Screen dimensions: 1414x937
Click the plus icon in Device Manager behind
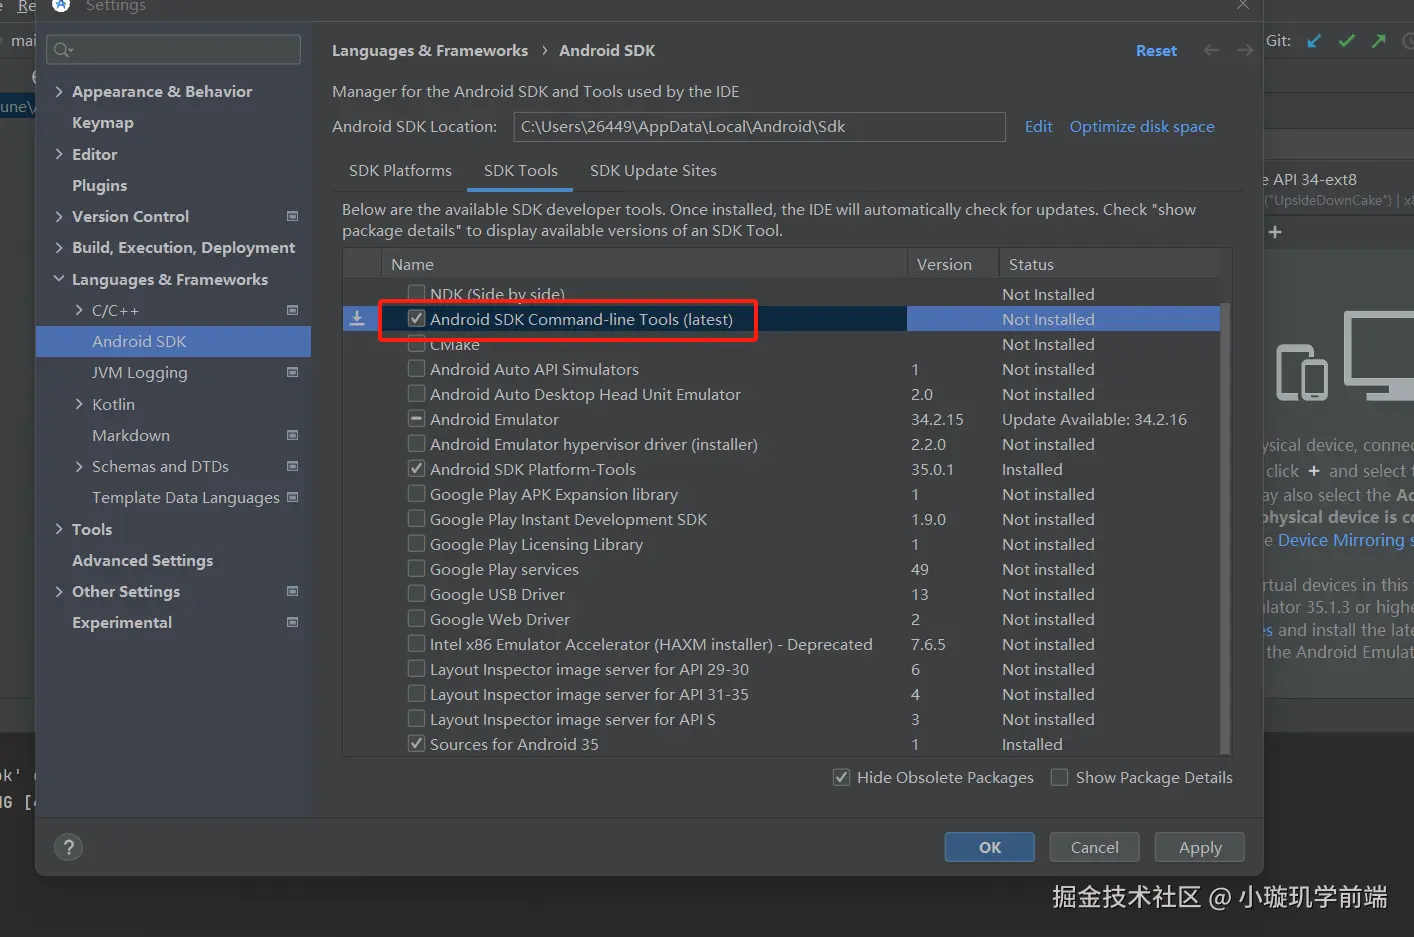tap(1275, 232)
